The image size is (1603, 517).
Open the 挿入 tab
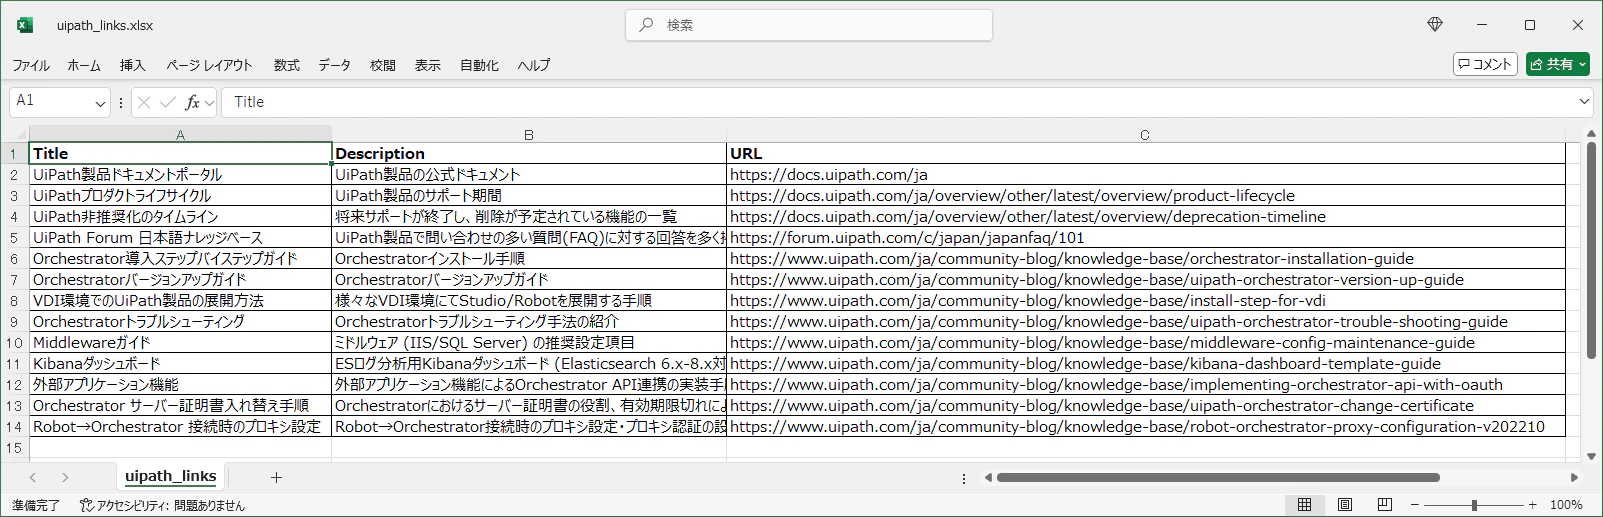point(133,65)
